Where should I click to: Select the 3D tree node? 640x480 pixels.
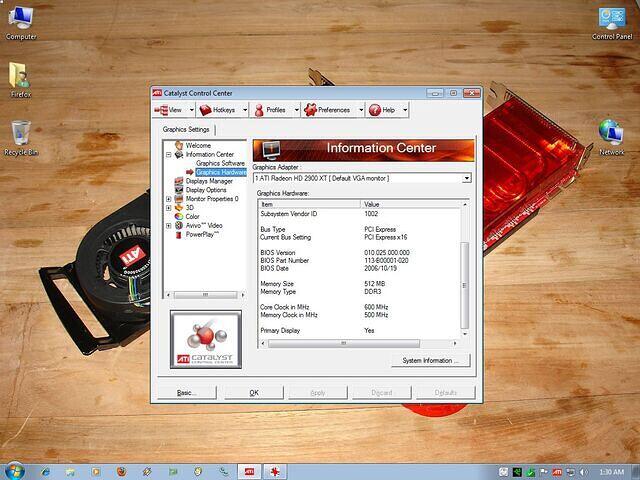tap(190, 208)
